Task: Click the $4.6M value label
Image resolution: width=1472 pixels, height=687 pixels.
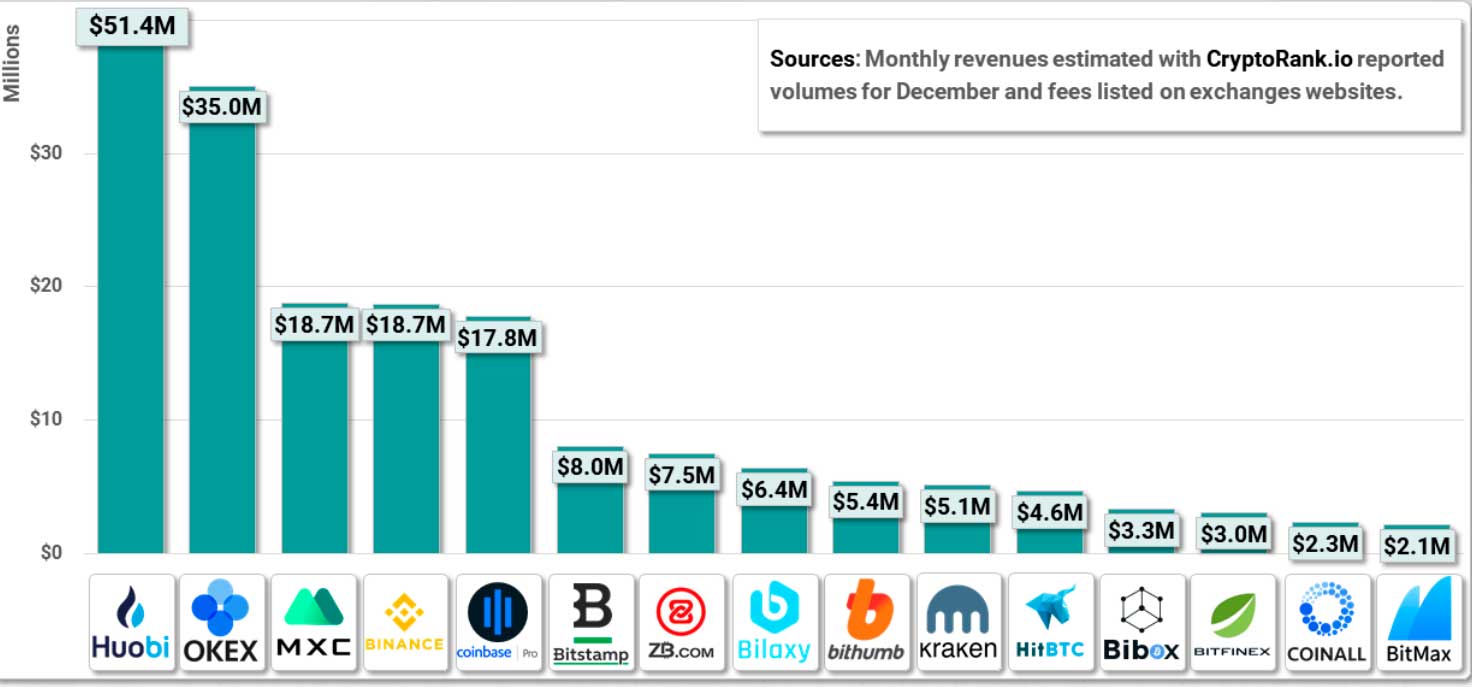Action: 1050,513
